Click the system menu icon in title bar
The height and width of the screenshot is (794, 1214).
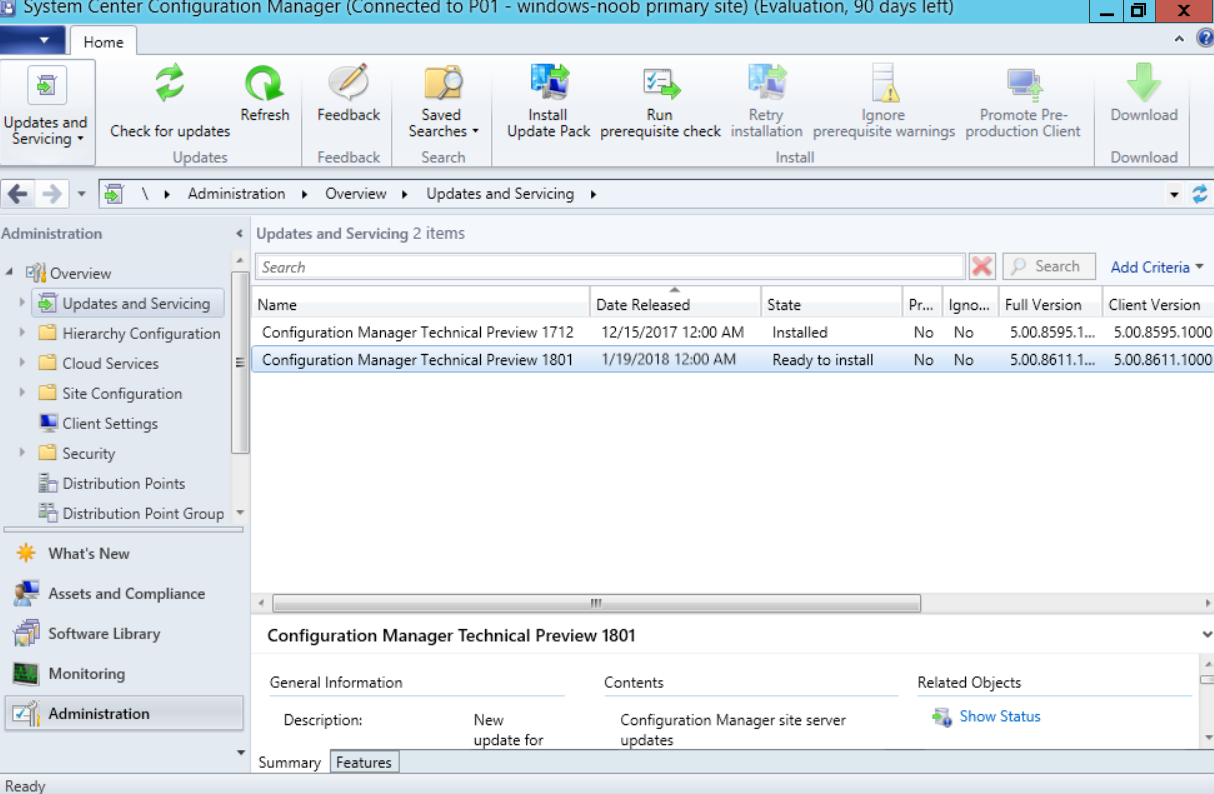click(8, 9)
